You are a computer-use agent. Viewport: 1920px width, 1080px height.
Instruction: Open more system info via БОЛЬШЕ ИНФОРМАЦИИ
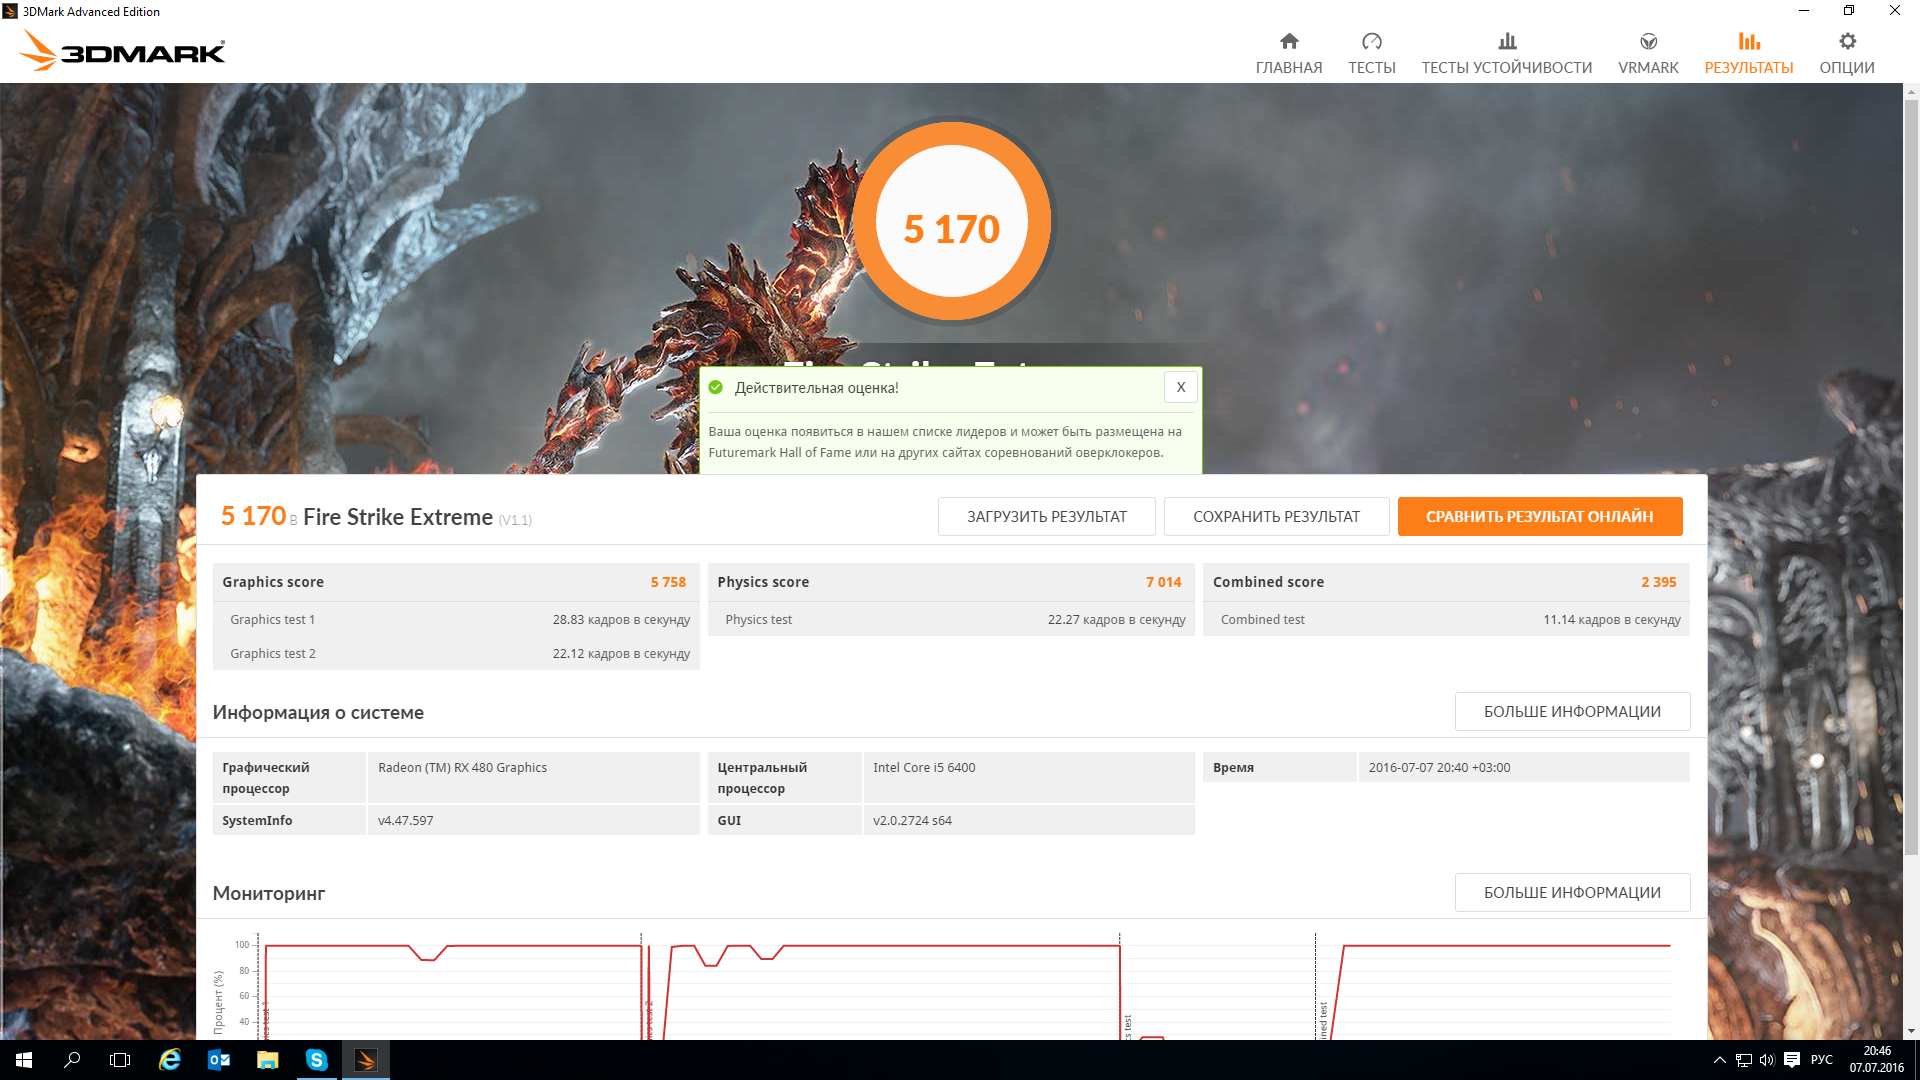tap(1572, 712)
